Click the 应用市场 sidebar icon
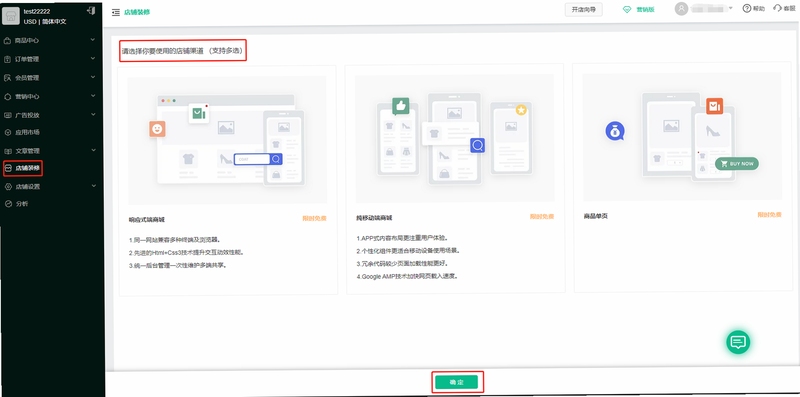Image resolution: width=800 pixels, height=397 pixels. pyautogui.click(x=8, y=133)
